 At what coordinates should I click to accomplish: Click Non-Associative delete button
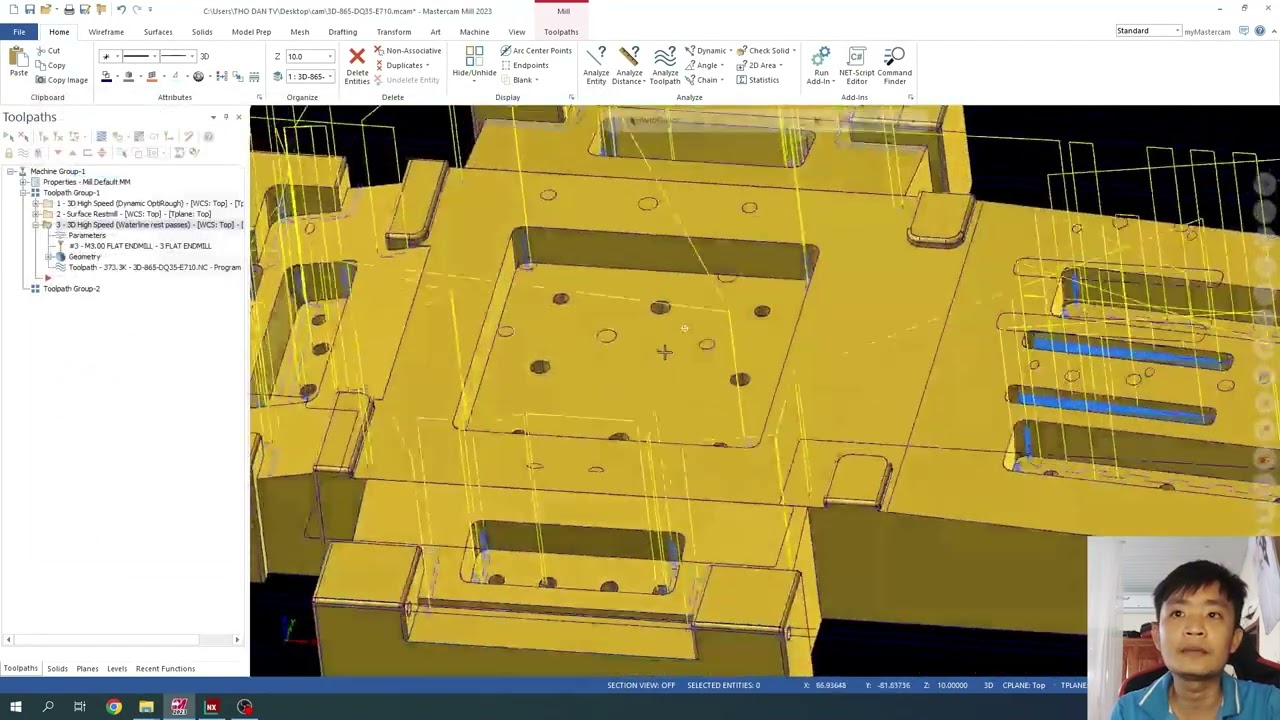click(408, 50)
